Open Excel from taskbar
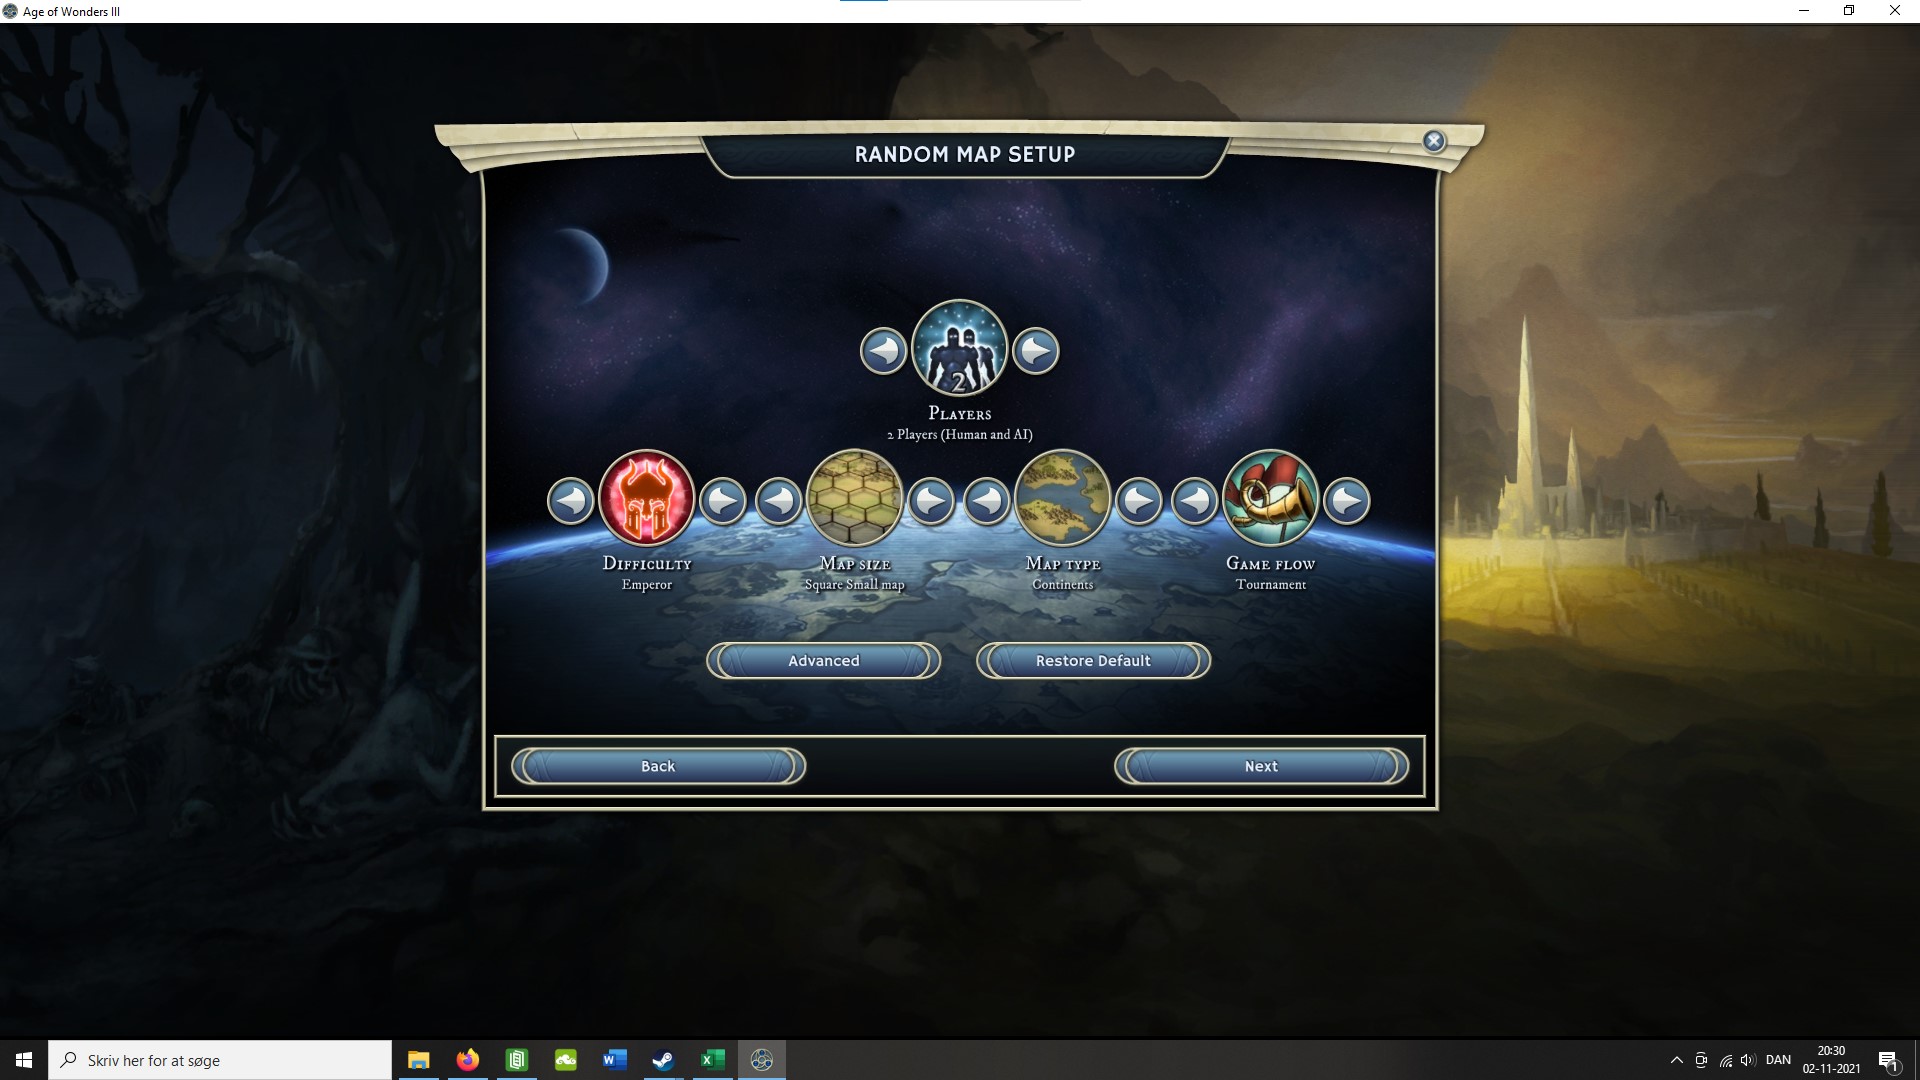 point(712,1060)
